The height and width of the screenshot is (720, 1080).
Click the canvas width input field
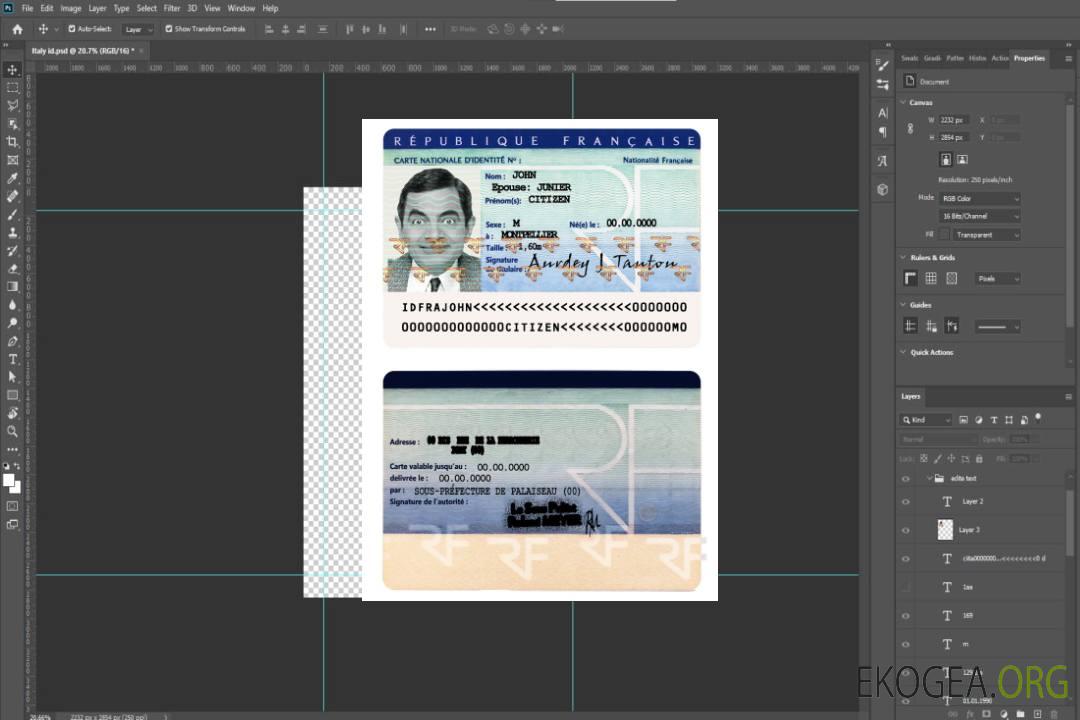(954, 120)
